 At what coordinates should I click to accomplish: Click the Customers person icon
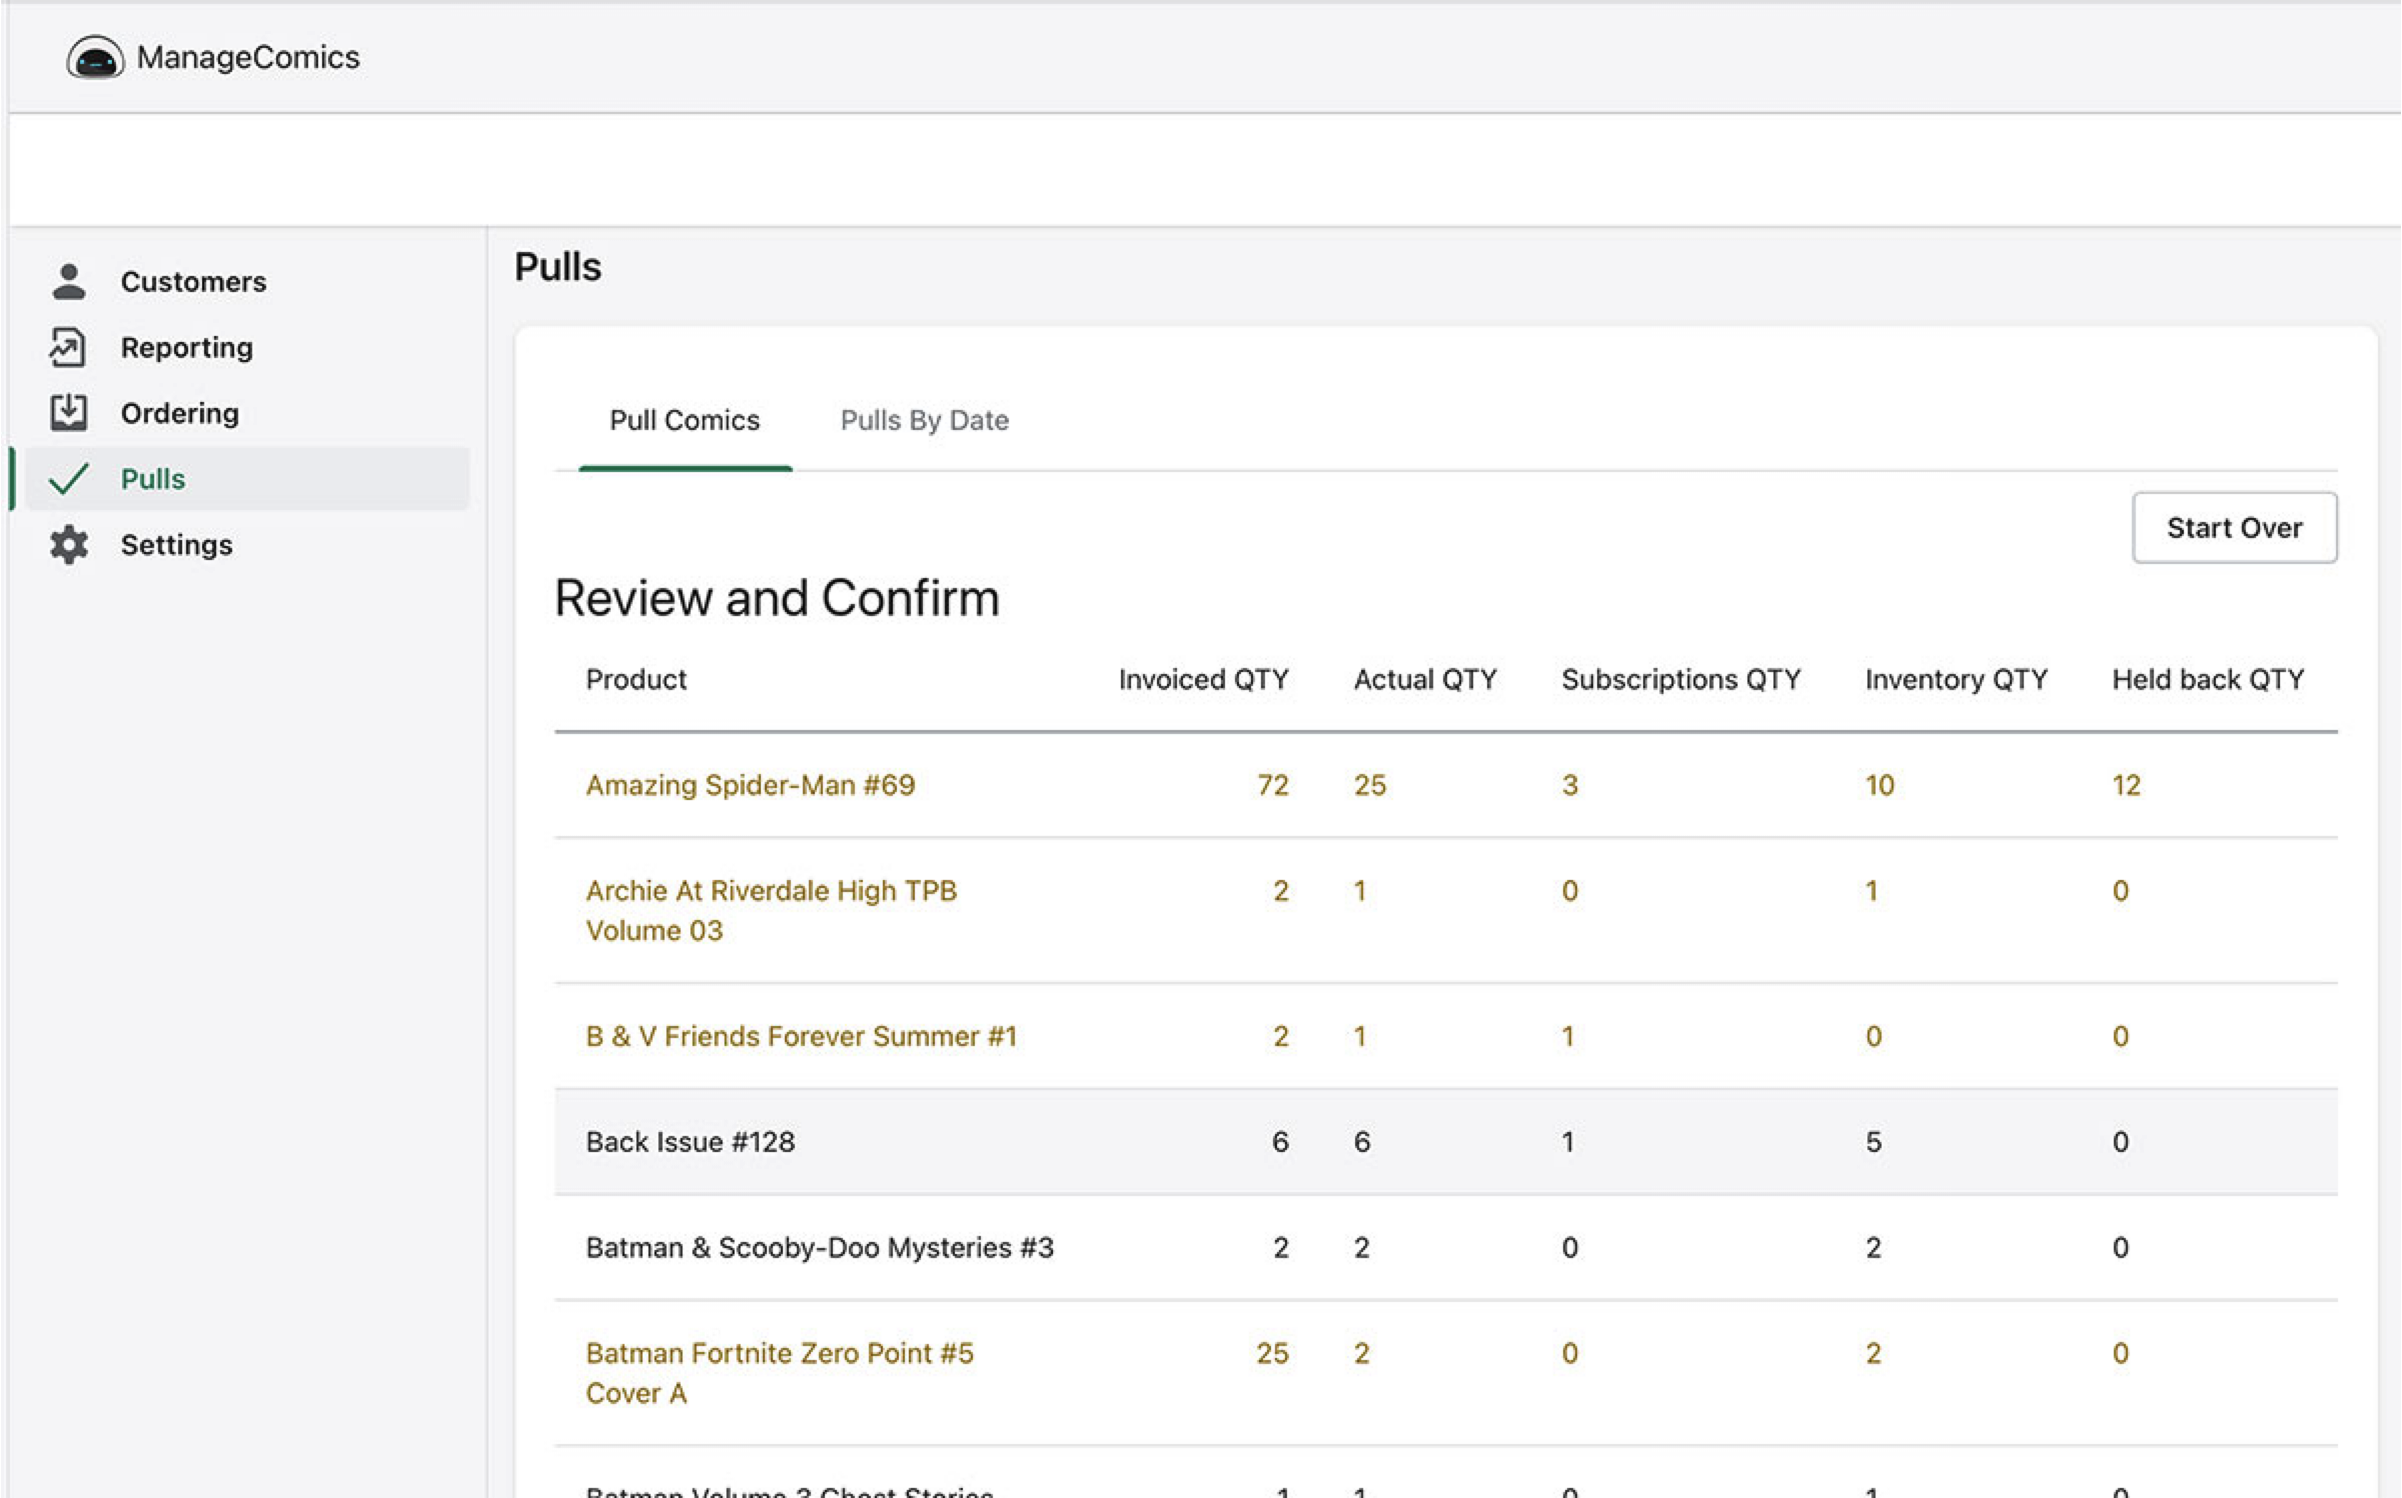(69, 282)
